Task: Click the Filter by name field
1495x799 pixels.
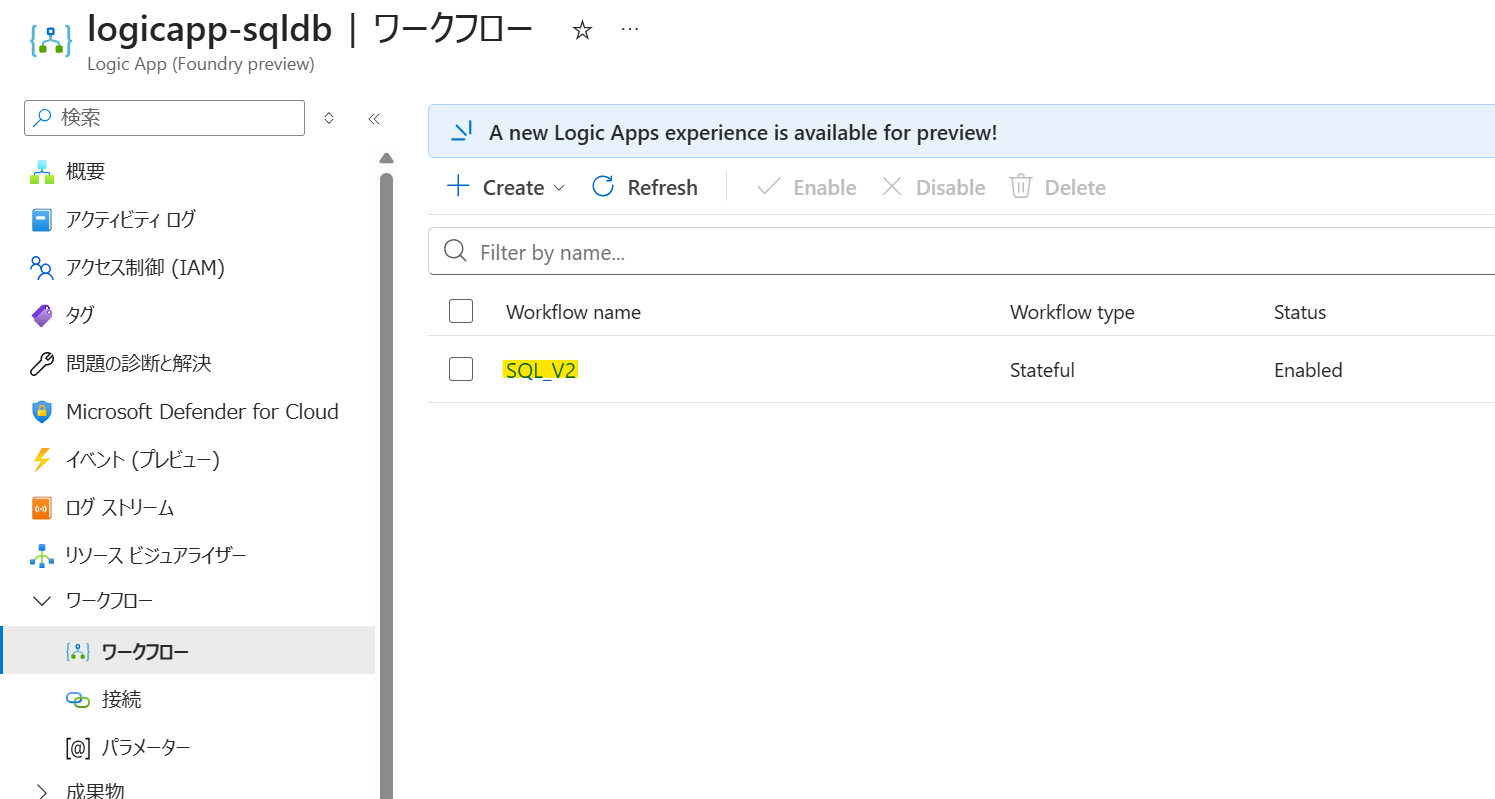Action: 962,251
